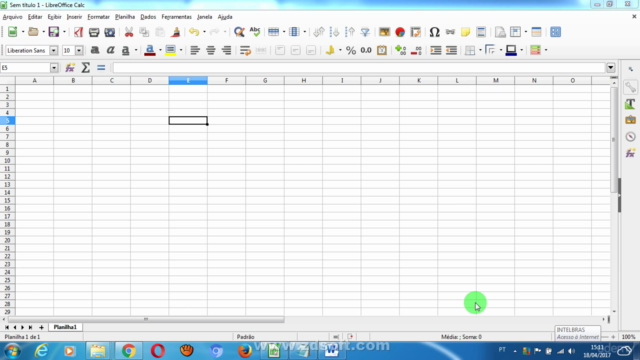Viewport: 640px width, 360px height.
Task: Click the New spreadsheet icon
Action: [13, 32]
